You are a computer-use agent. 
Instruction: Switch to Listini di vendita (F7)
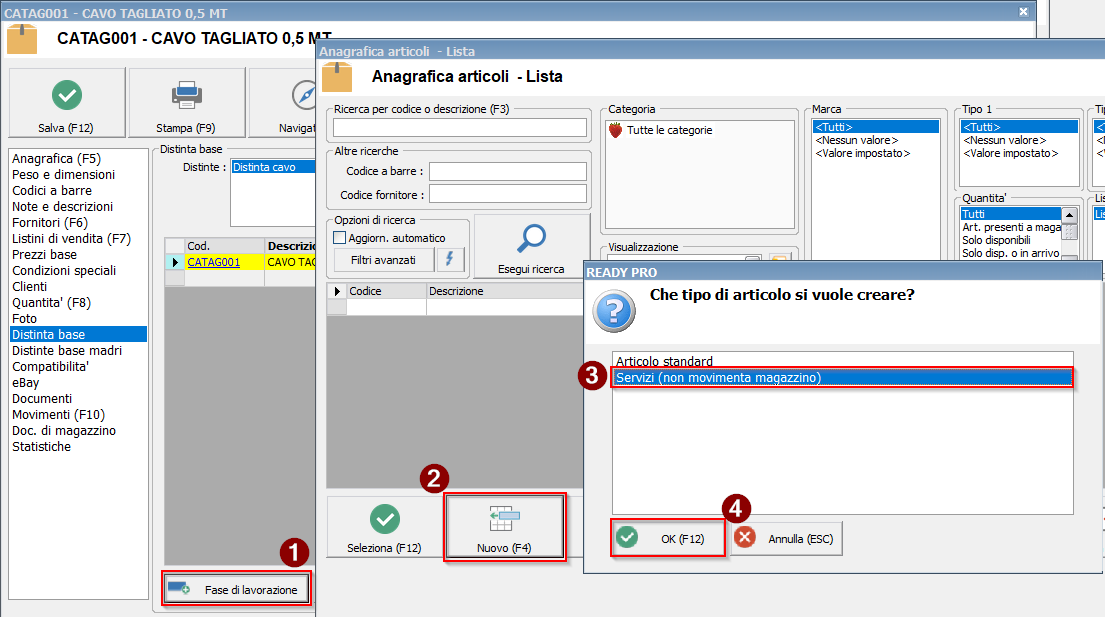click(71, 239)
